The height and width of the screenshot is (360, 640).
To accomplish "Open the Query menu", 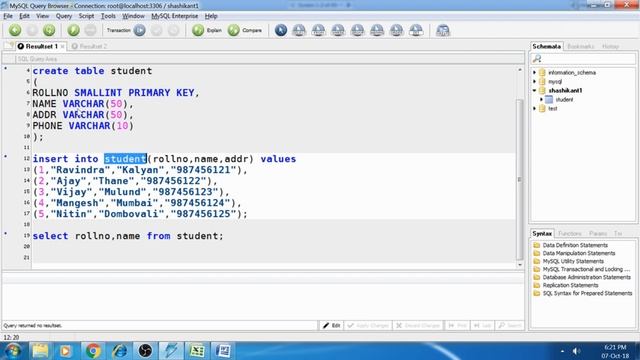I will point(64,16).
